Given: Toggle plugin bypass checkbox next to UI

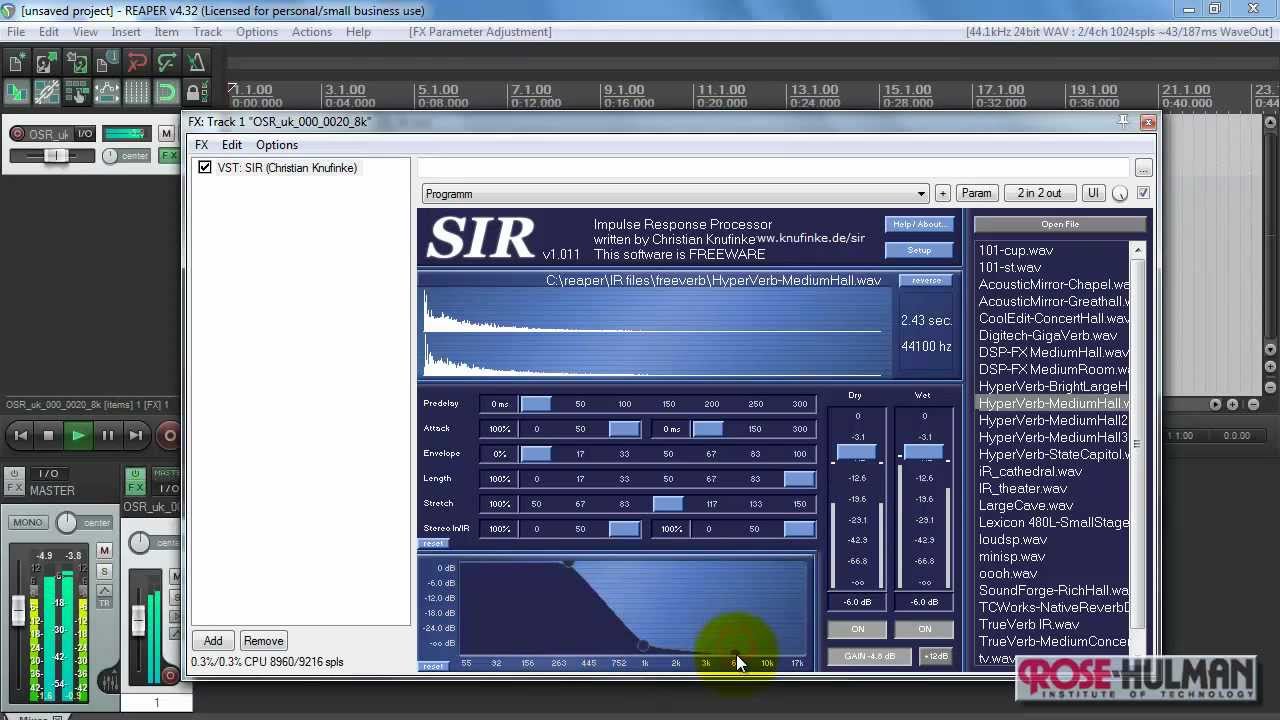Looking at the screenshot, I should 1143,193.
